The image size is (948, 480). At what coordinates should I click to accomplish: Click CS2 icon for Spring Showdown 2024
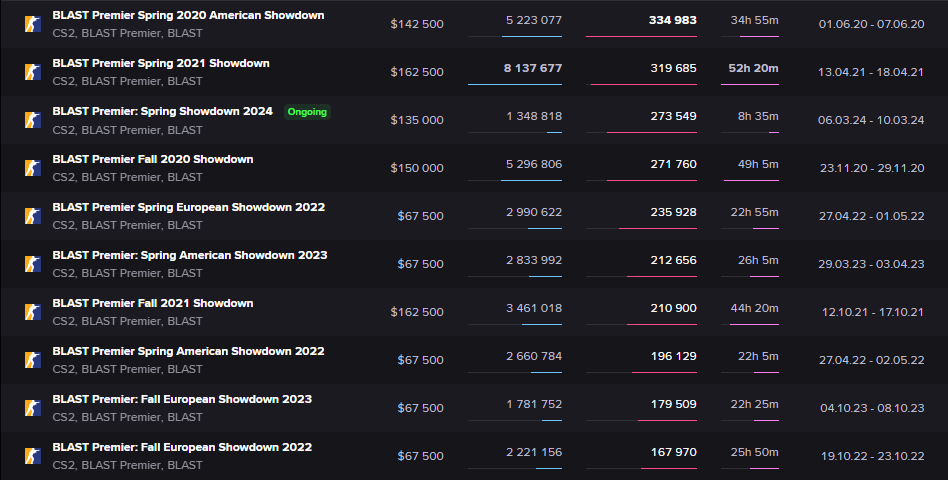coord(33,120)
